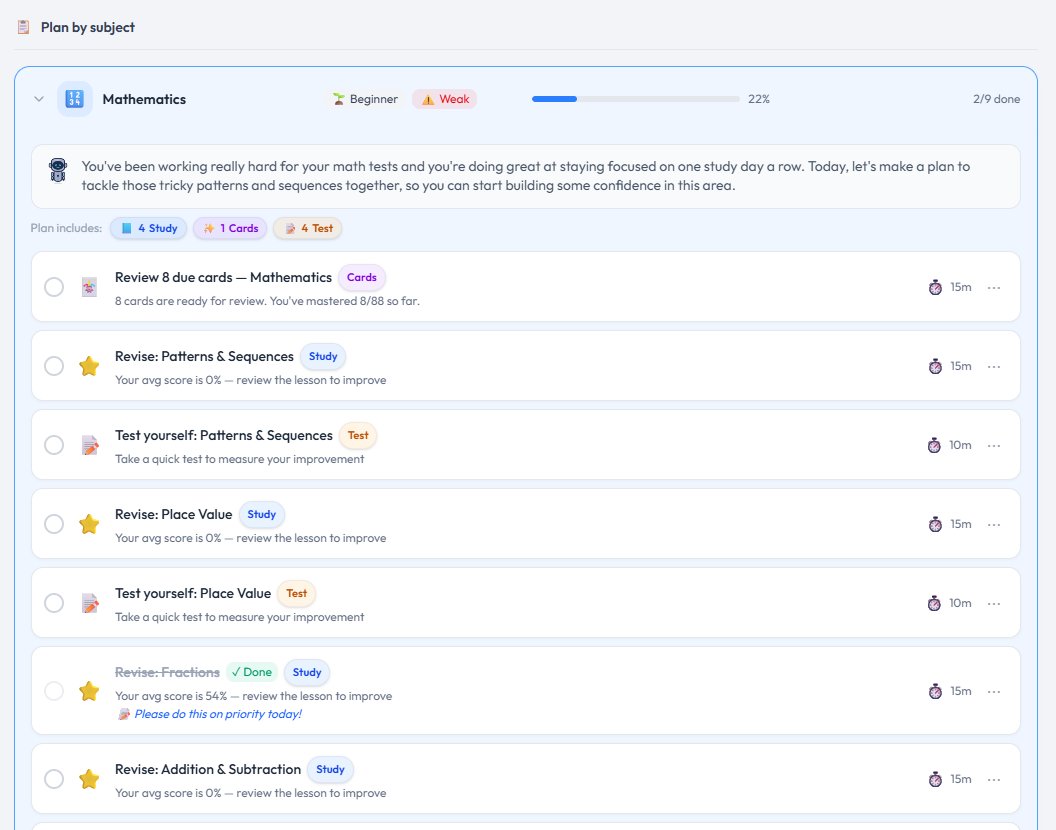
Task: Open more options for Revise: Patterns & Sequences
Action: coord(994,366)
